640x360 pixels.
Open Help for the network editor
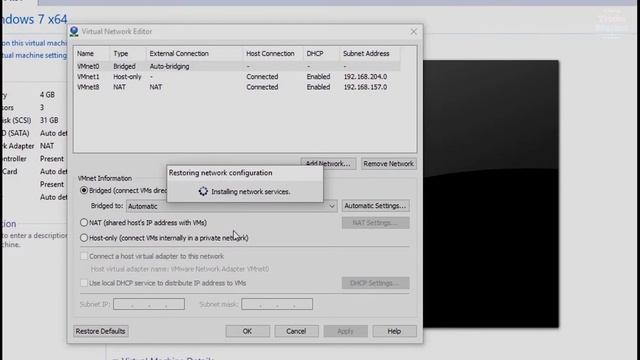[394, 331]
